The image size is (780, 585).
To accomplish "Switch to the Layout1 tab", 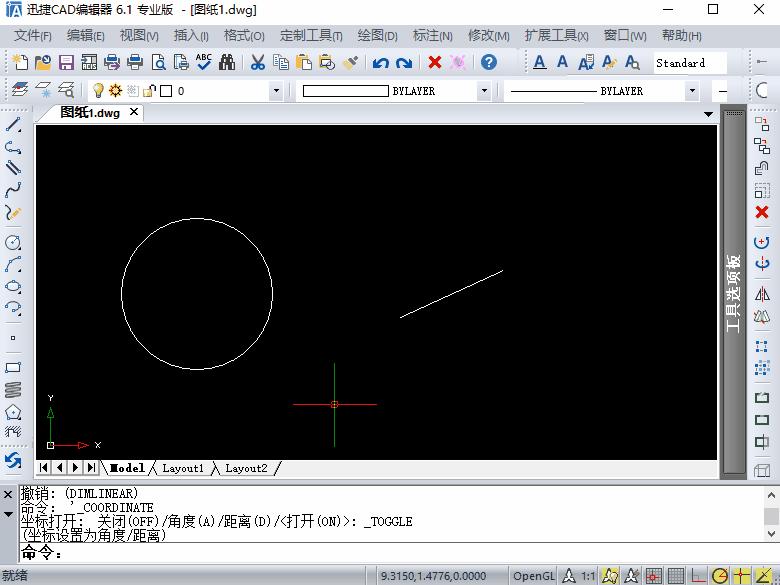I will [x=182, y=468].
